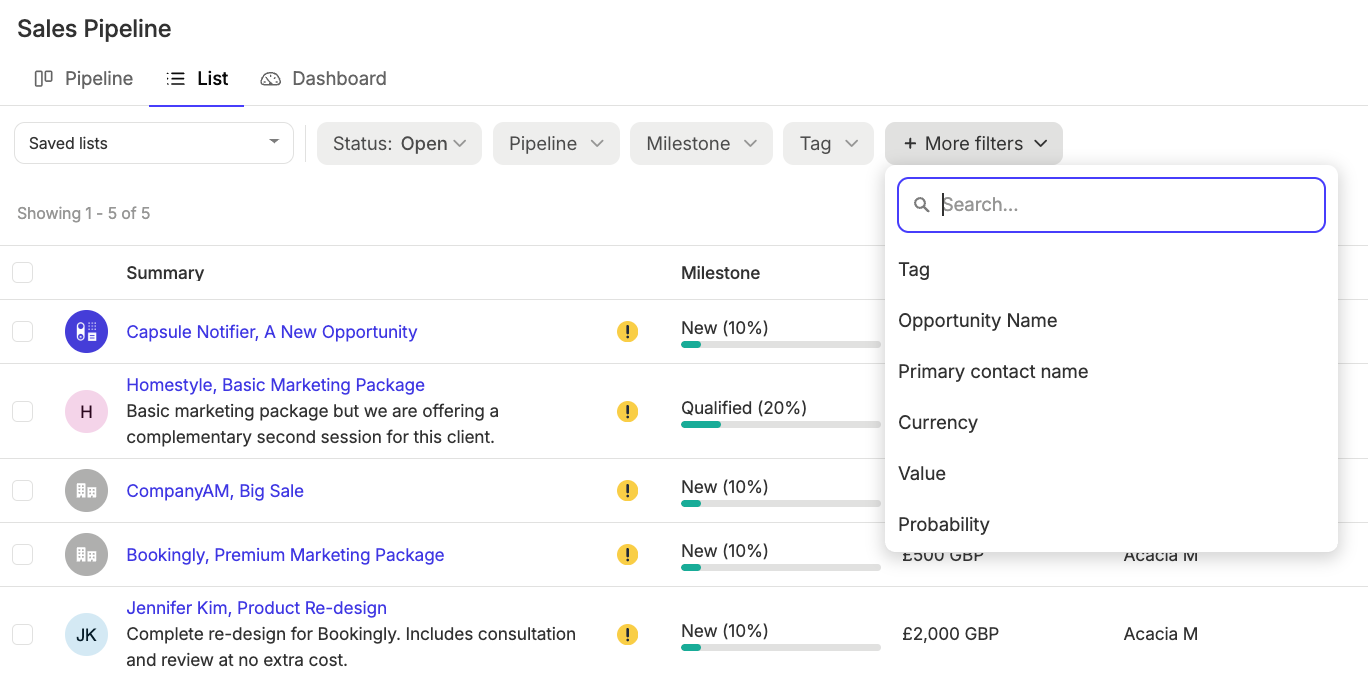The height and width of the screenshot is (677, 1368).
Task: Focus the filter Search field
Action: (x=1111, y=205)
